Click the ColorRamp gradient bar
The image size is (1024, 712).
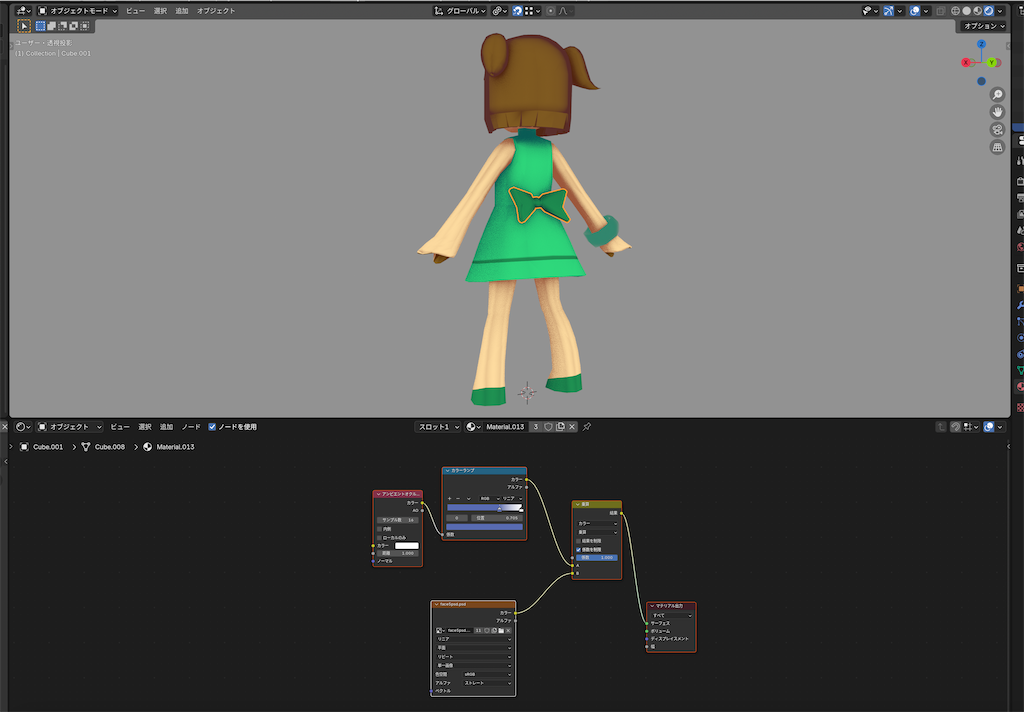(485, 507)
